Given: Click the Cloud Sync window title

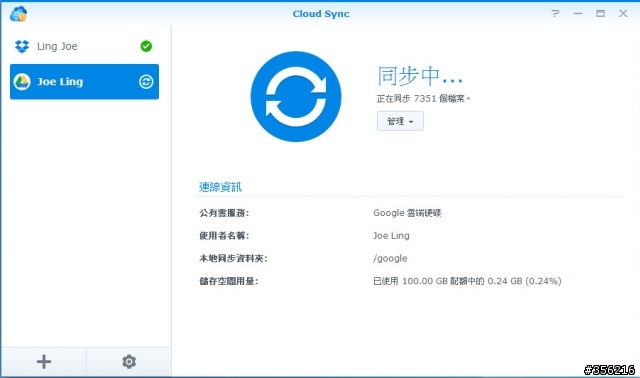Looking at the screenshot, I should point(321,14).
